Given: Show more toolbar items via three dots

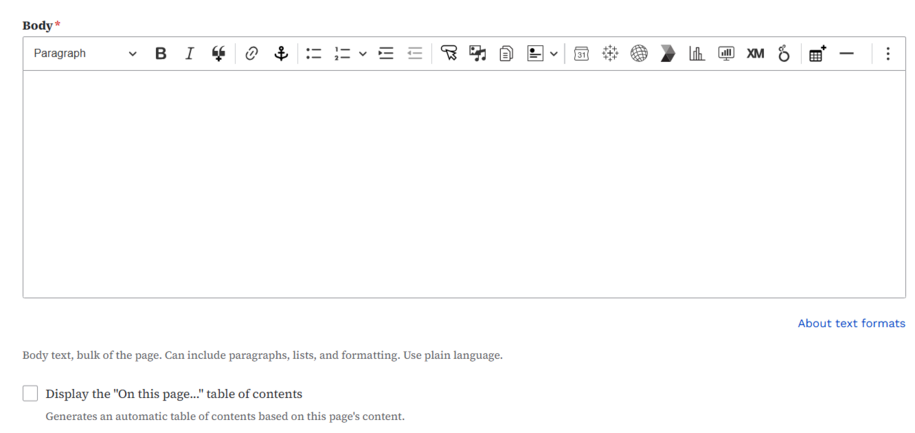Looking at the screenshot, I should pyautogui.click(x=888, y=54).
